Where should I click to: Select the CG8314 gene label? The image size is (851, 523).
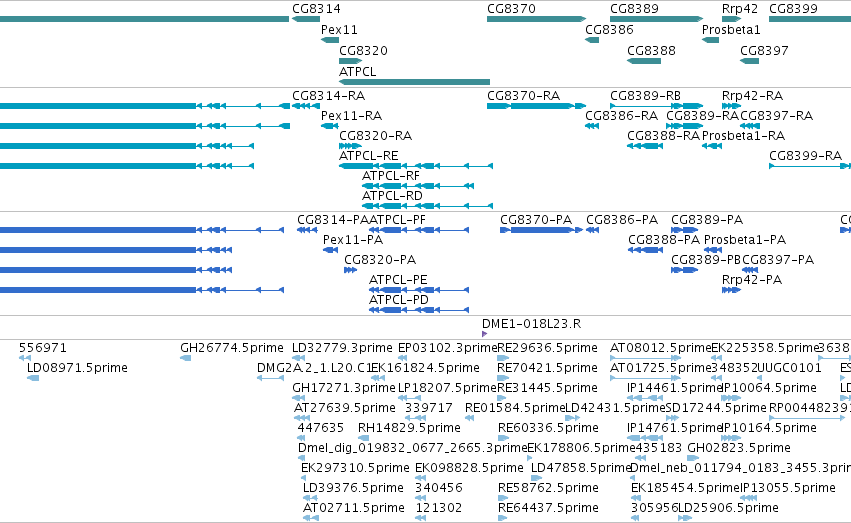[x=316, y=9]
